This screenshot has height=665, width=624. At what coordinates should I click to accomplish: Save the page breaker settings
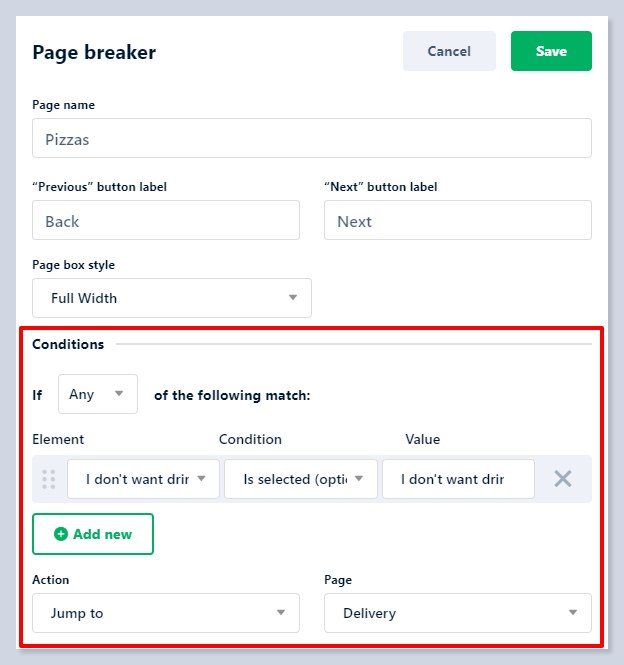click(x=551, y=51)
